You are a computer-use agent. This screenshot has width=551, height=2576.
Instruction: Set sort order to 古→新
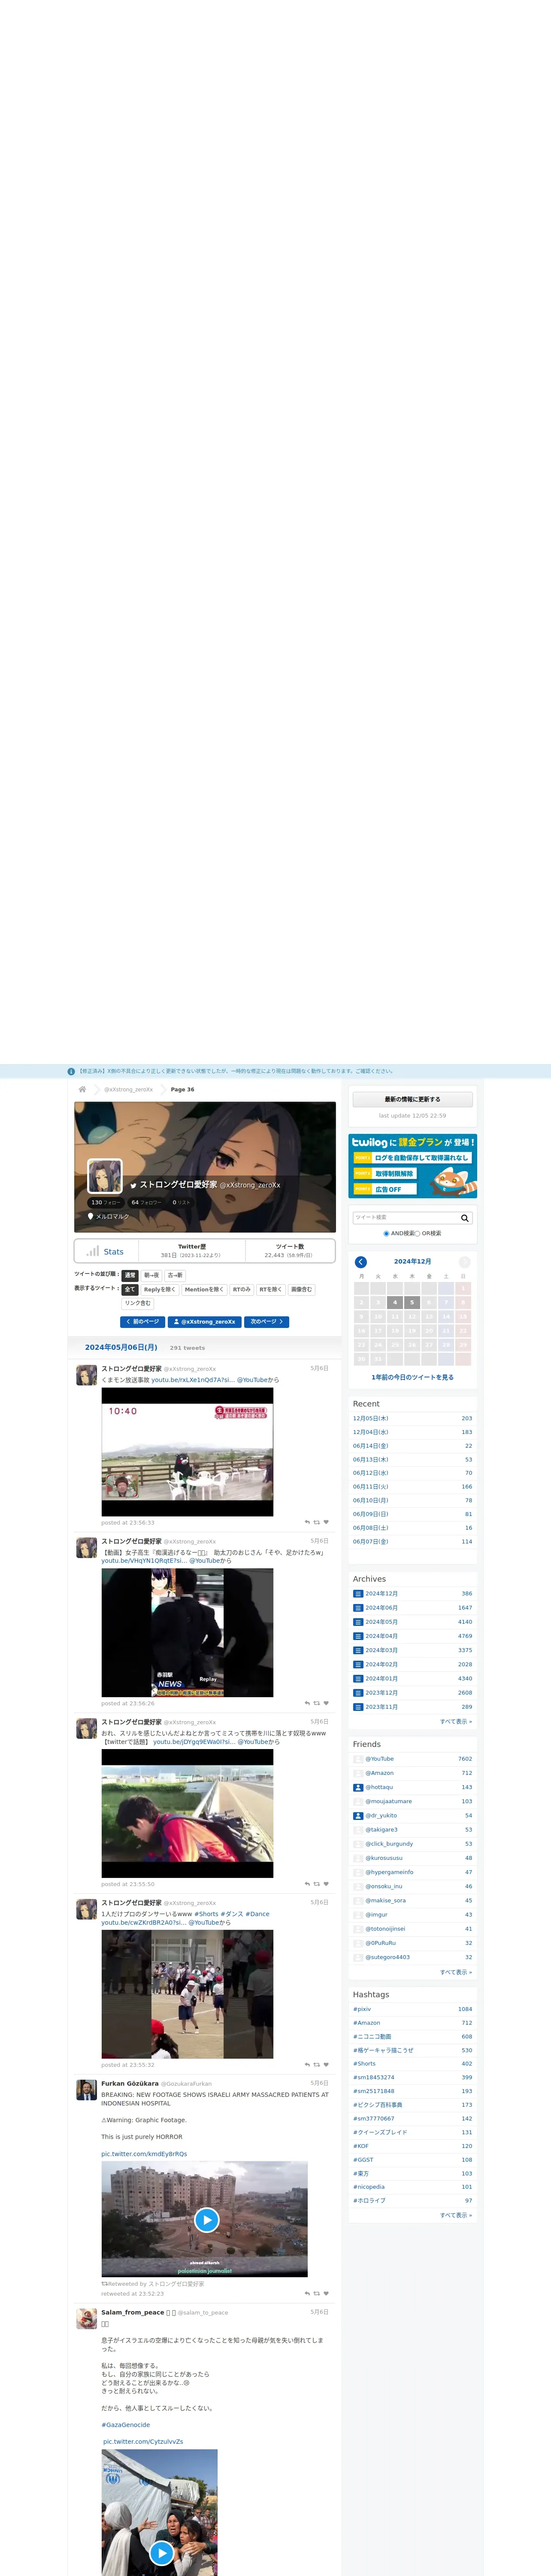point(175,1275)
